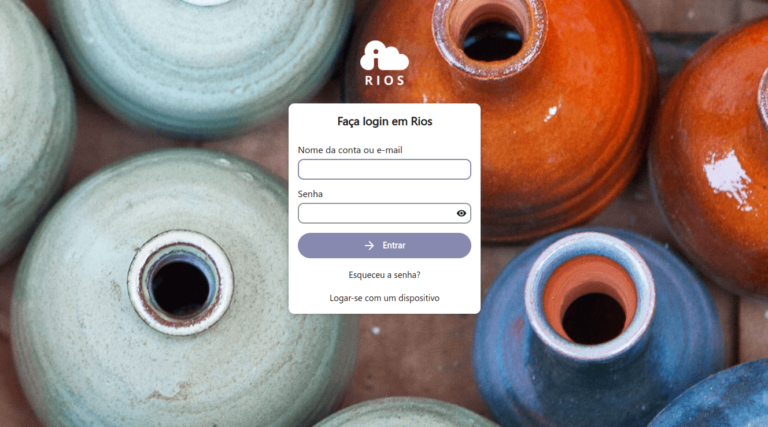Image resolution: width=768 pixels, height=427 pixels.
Task: Focus the Senha password field
Action: 384,213
